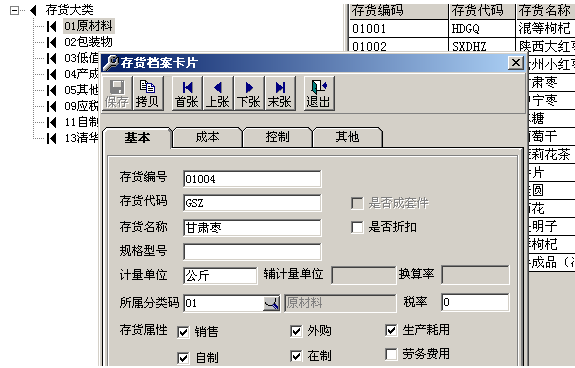
Task: Open category lookup beside 所属分类码 field
Action: [271, 303]
